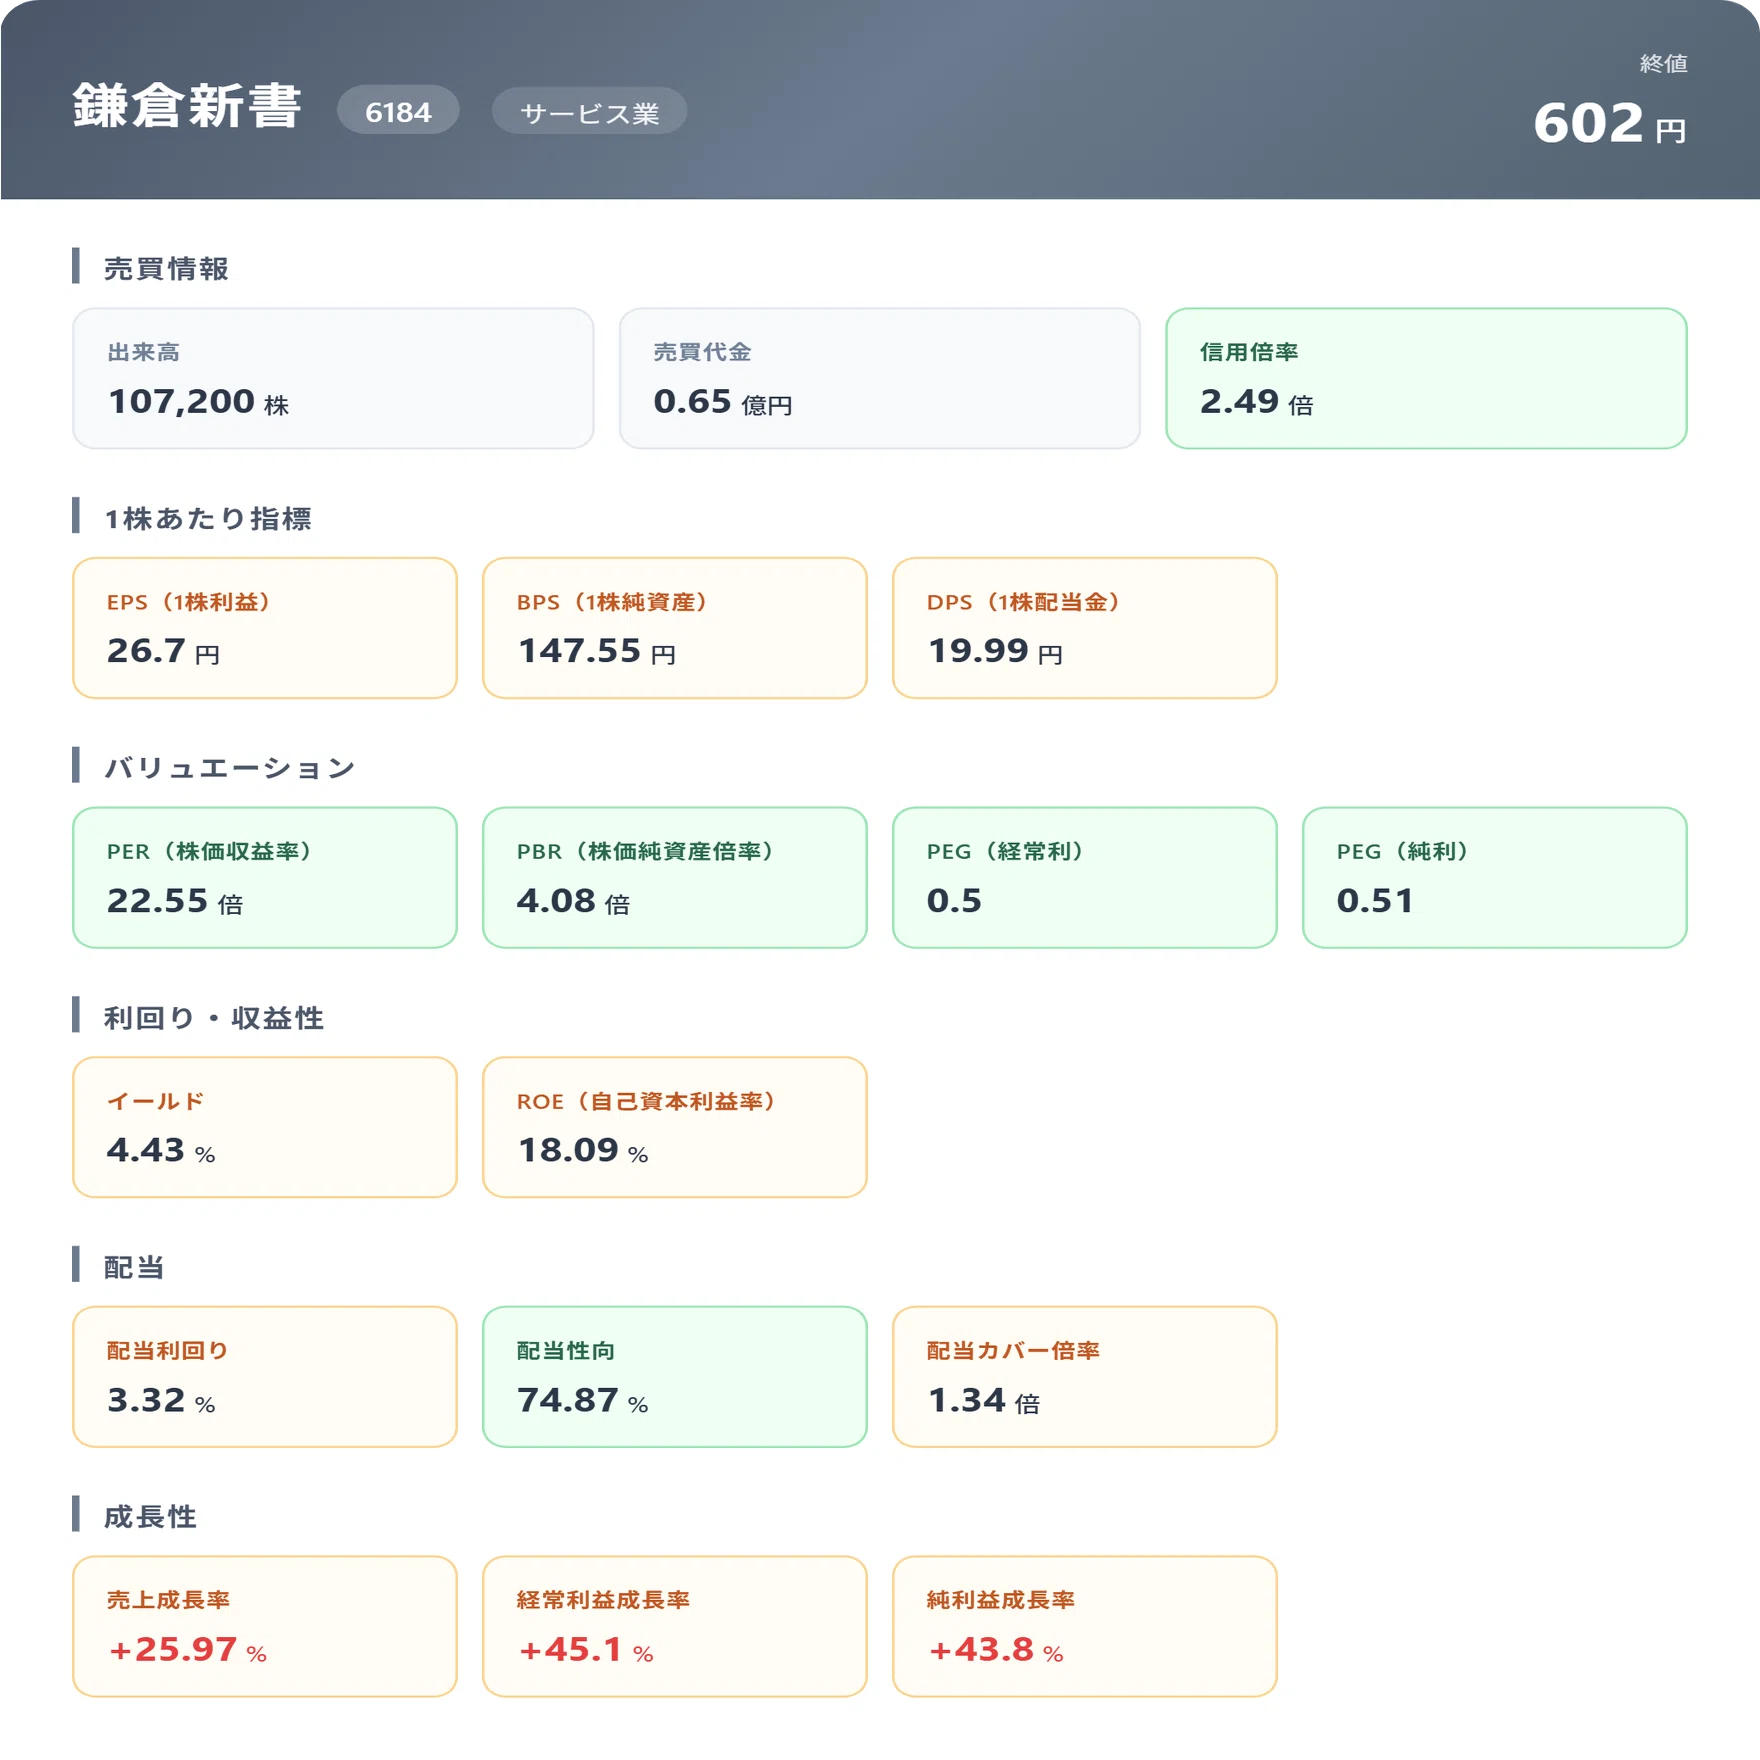Viewport: 1760px width, 1760px height.
Task: Click the 1株あたり指標 section heading
Action: tap(208, 518)
